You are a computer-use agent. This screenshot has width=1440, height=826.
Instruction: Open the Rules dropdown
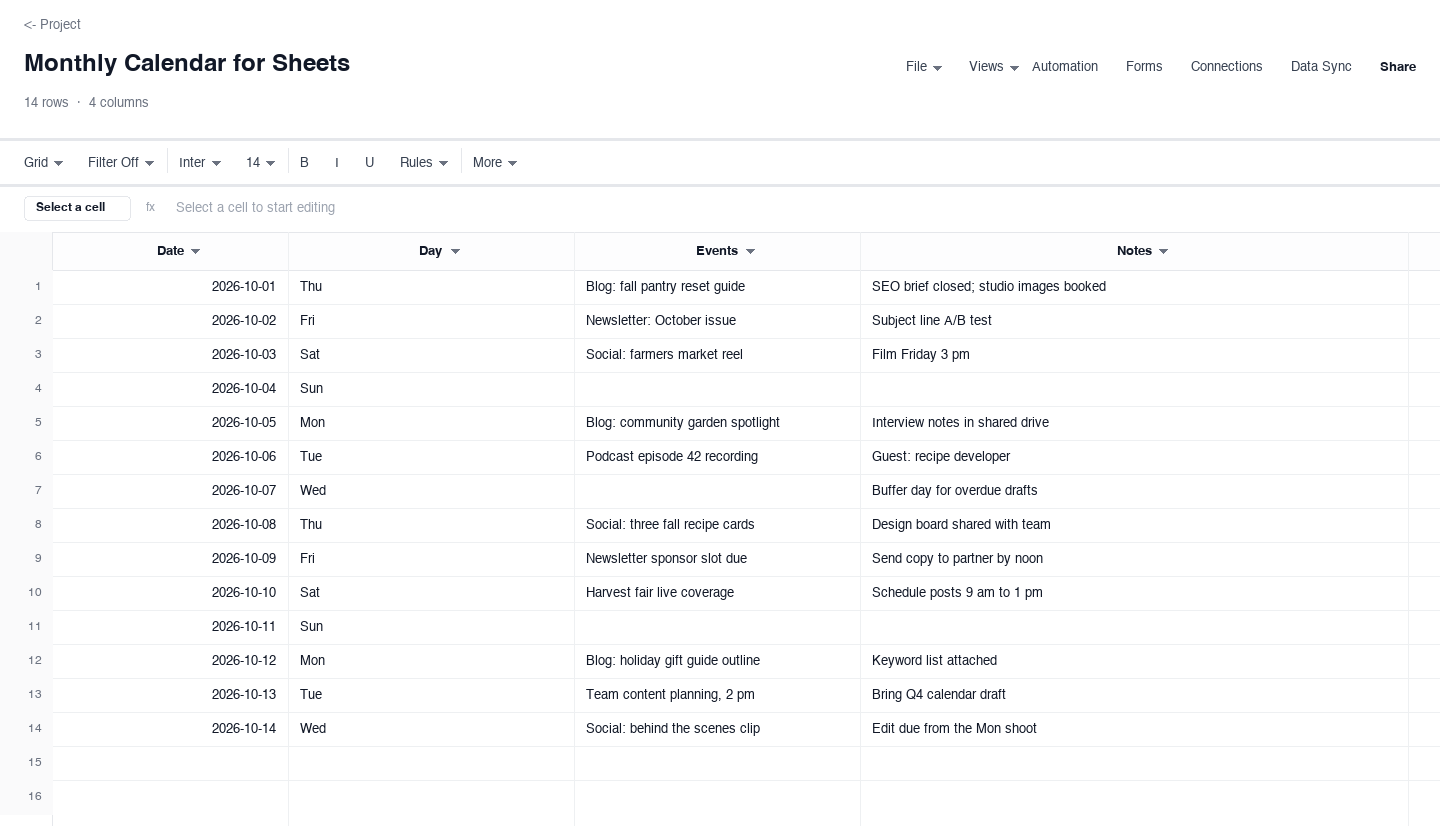[424, 162]
